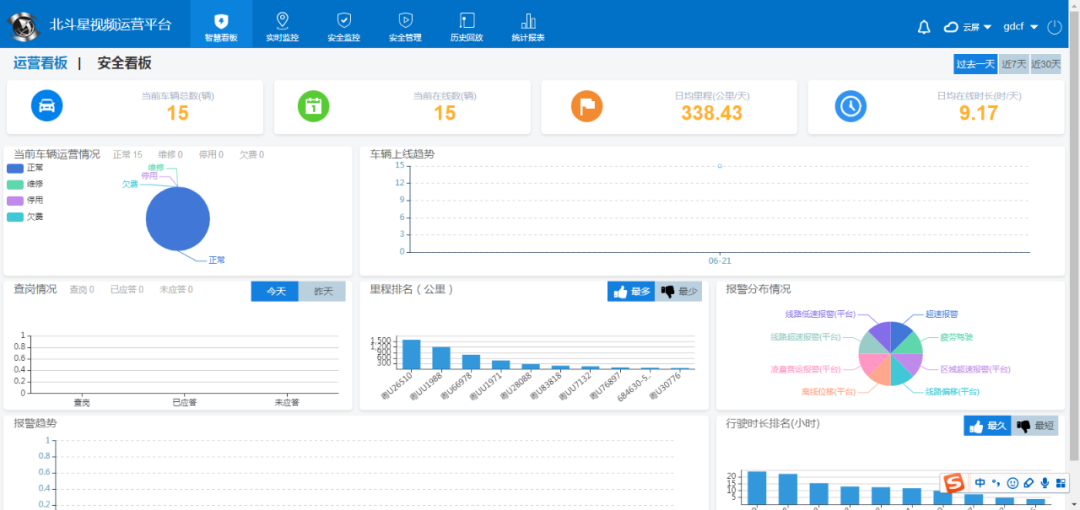Click the power logout icon
Viewport: 1080px width, 510px height.
click(x=1054, y=27)
